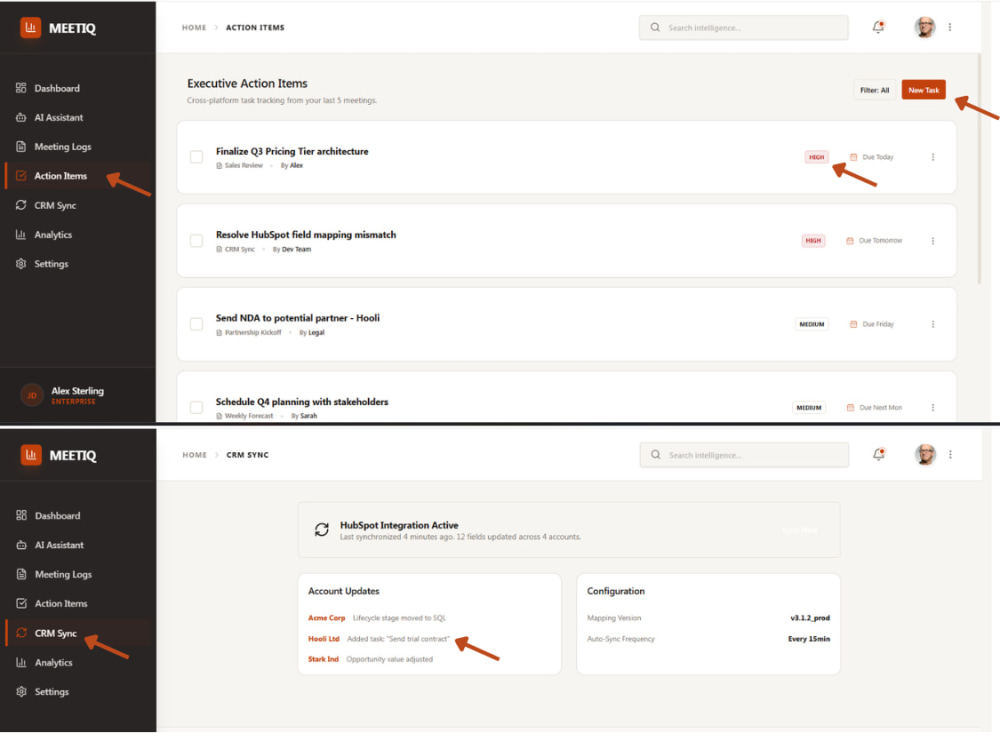Viewport: 1000px width, 749px height.
Task: Click the HIGH badge on Resolve HubSpot task
Action: tap(813, 241)
